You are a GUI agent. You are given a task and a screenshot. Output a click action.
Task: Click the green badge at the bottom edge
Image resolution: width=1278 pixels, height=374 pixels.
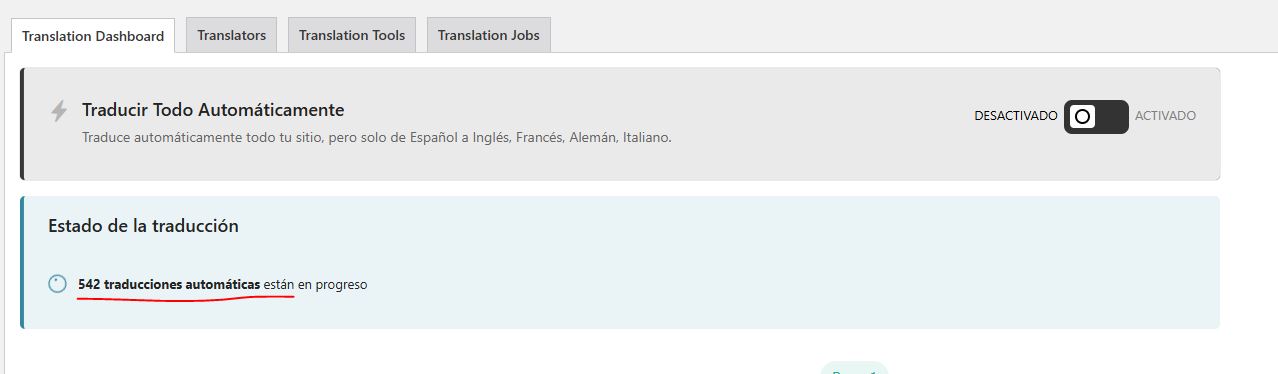click(854, 368)
